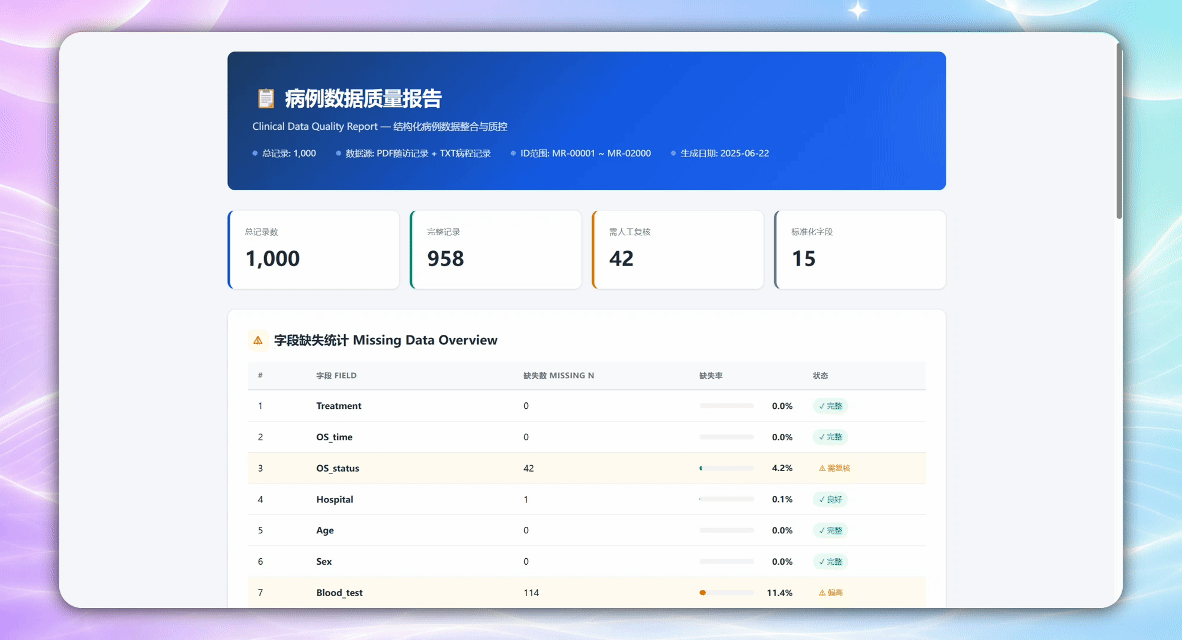Click the missing count 114 in the Blood_test row
The height and width of the screenshot is (640, 1182).
coord(531,593)
